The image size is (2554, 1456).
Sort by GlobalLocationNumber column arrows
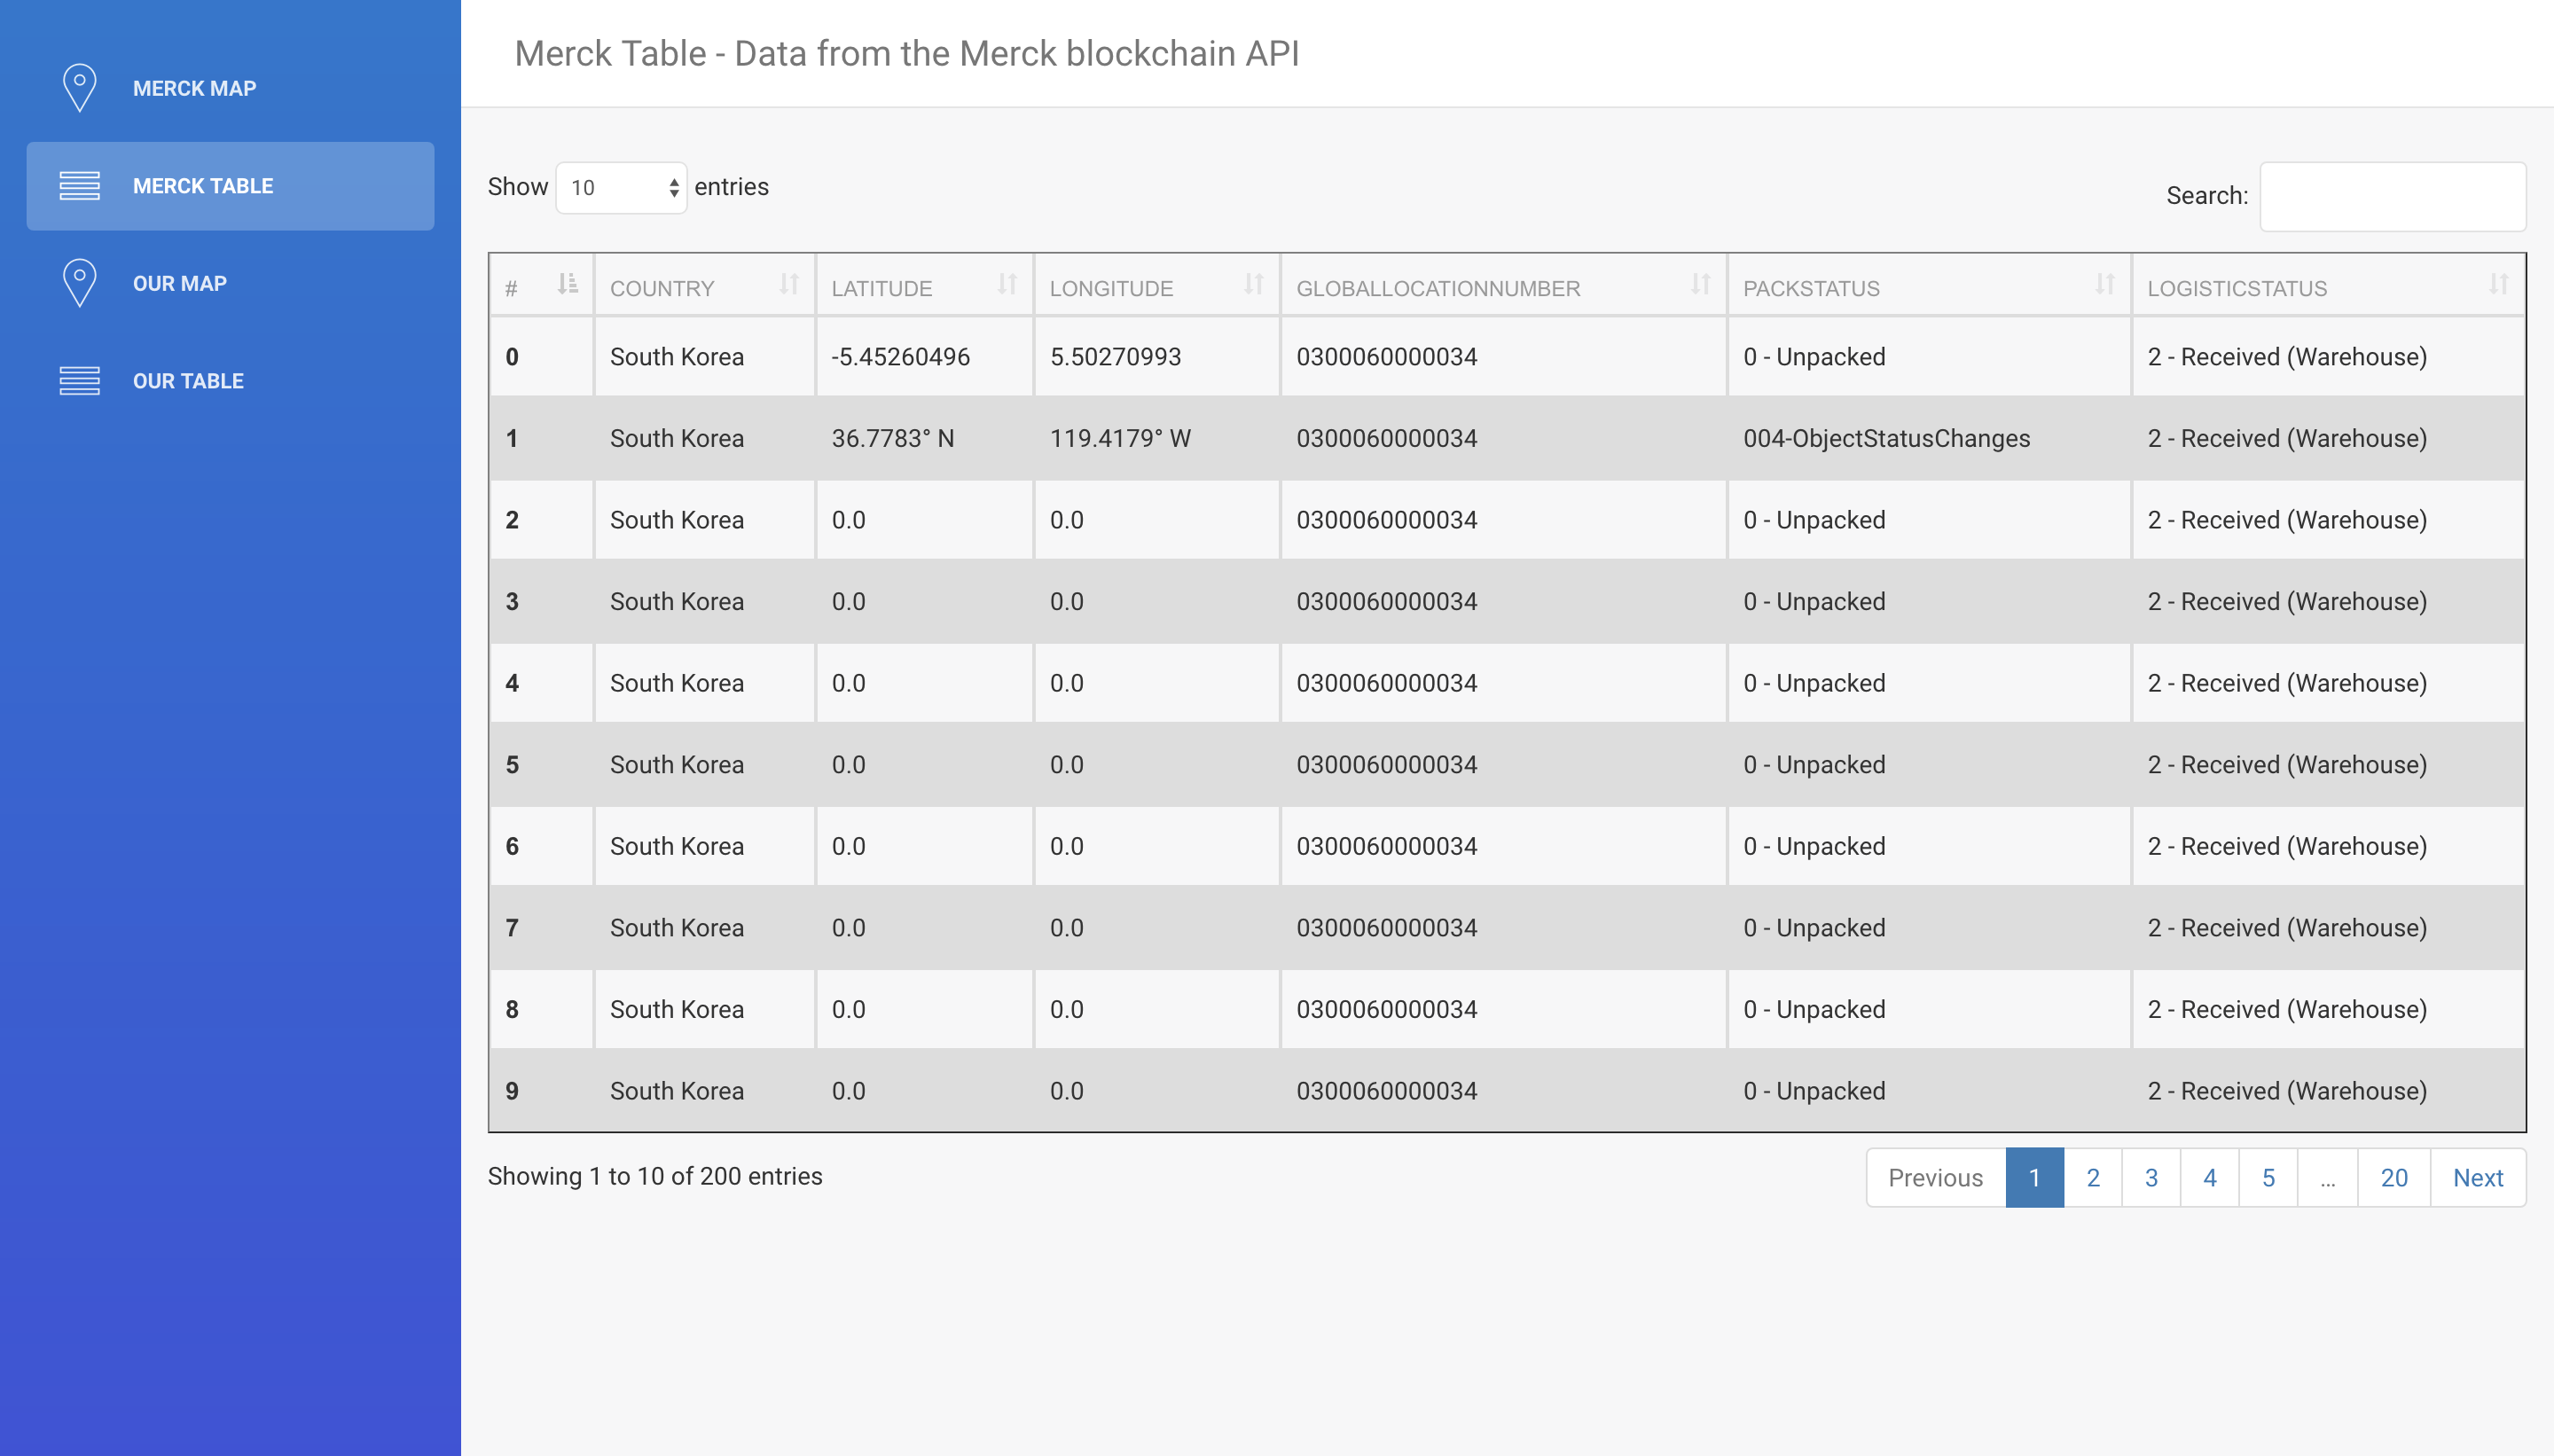pos(1700,285)
